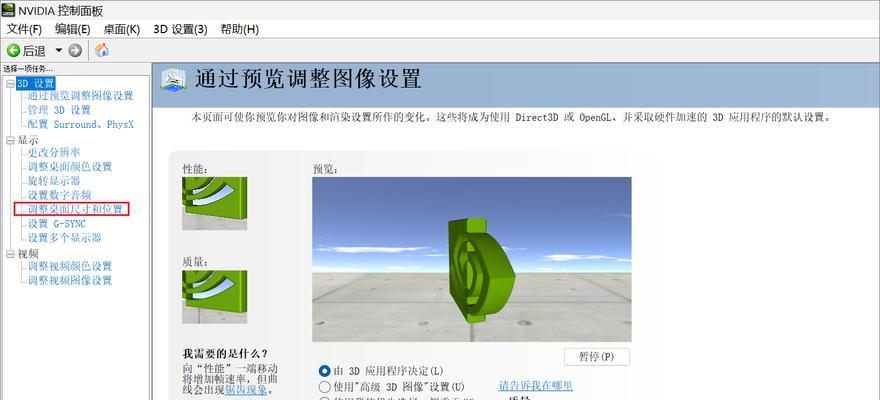Open the 请告诉我在哪里 link
The width and height of the screenshot is (880, 400).
point(535,385)
